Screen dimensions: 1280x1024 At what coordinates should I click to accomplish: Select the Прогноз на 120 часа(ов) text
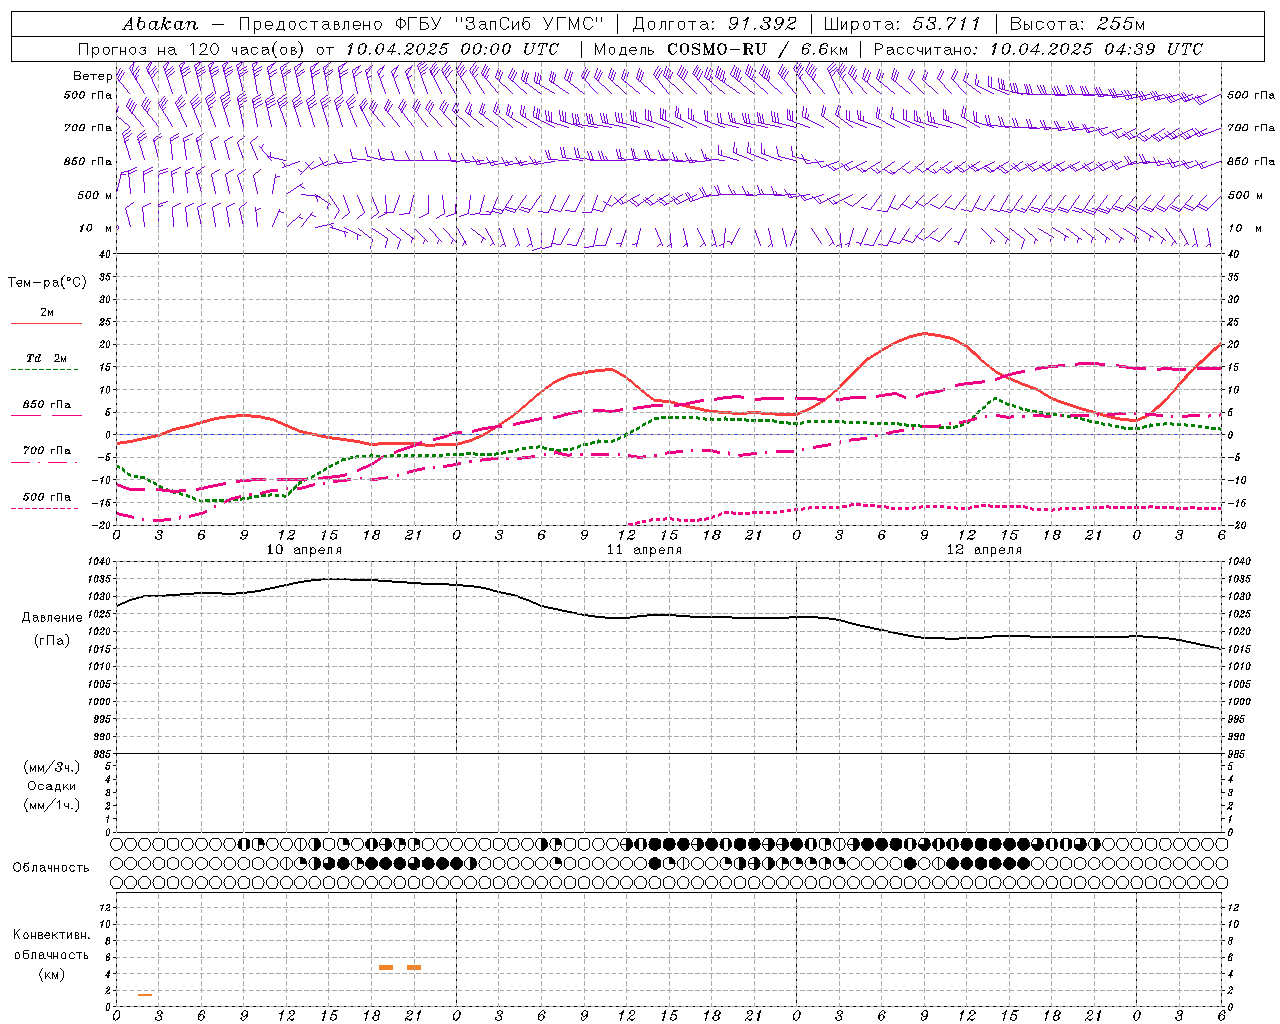193,49
